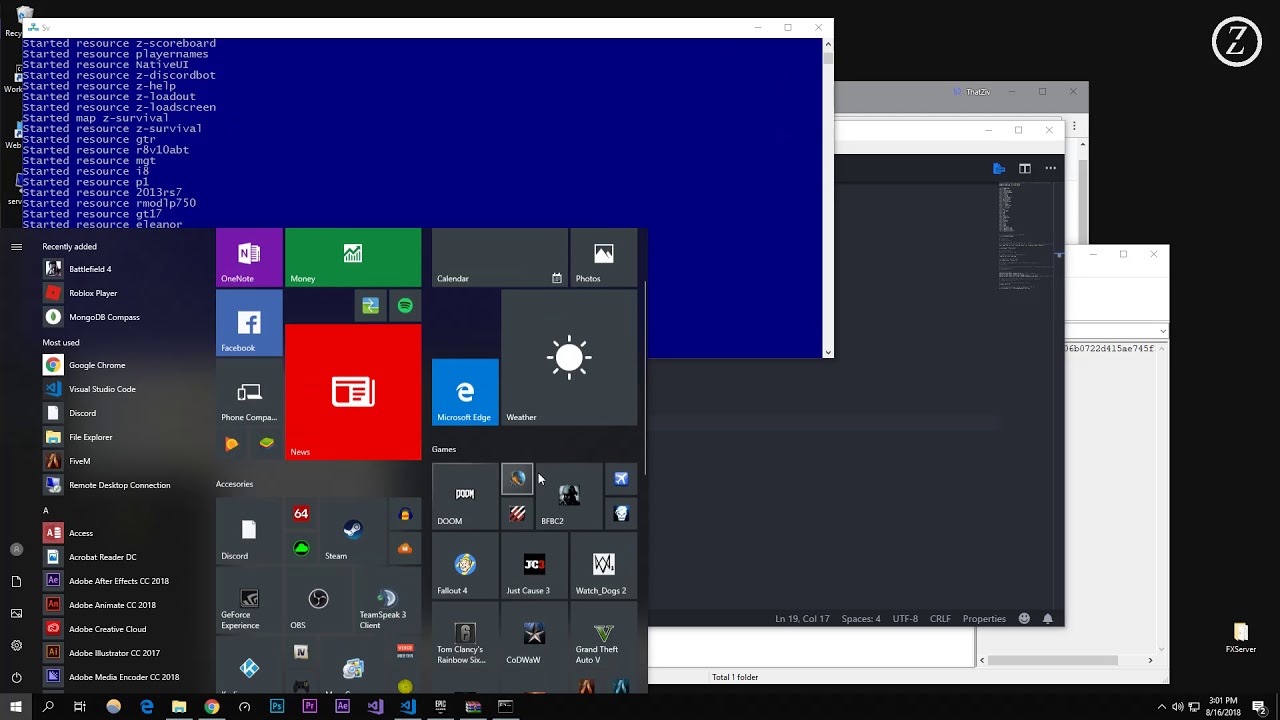This screenshot has height=720, width=1280.
Task: Expand the Start menu hamburger
Action: 16,246
